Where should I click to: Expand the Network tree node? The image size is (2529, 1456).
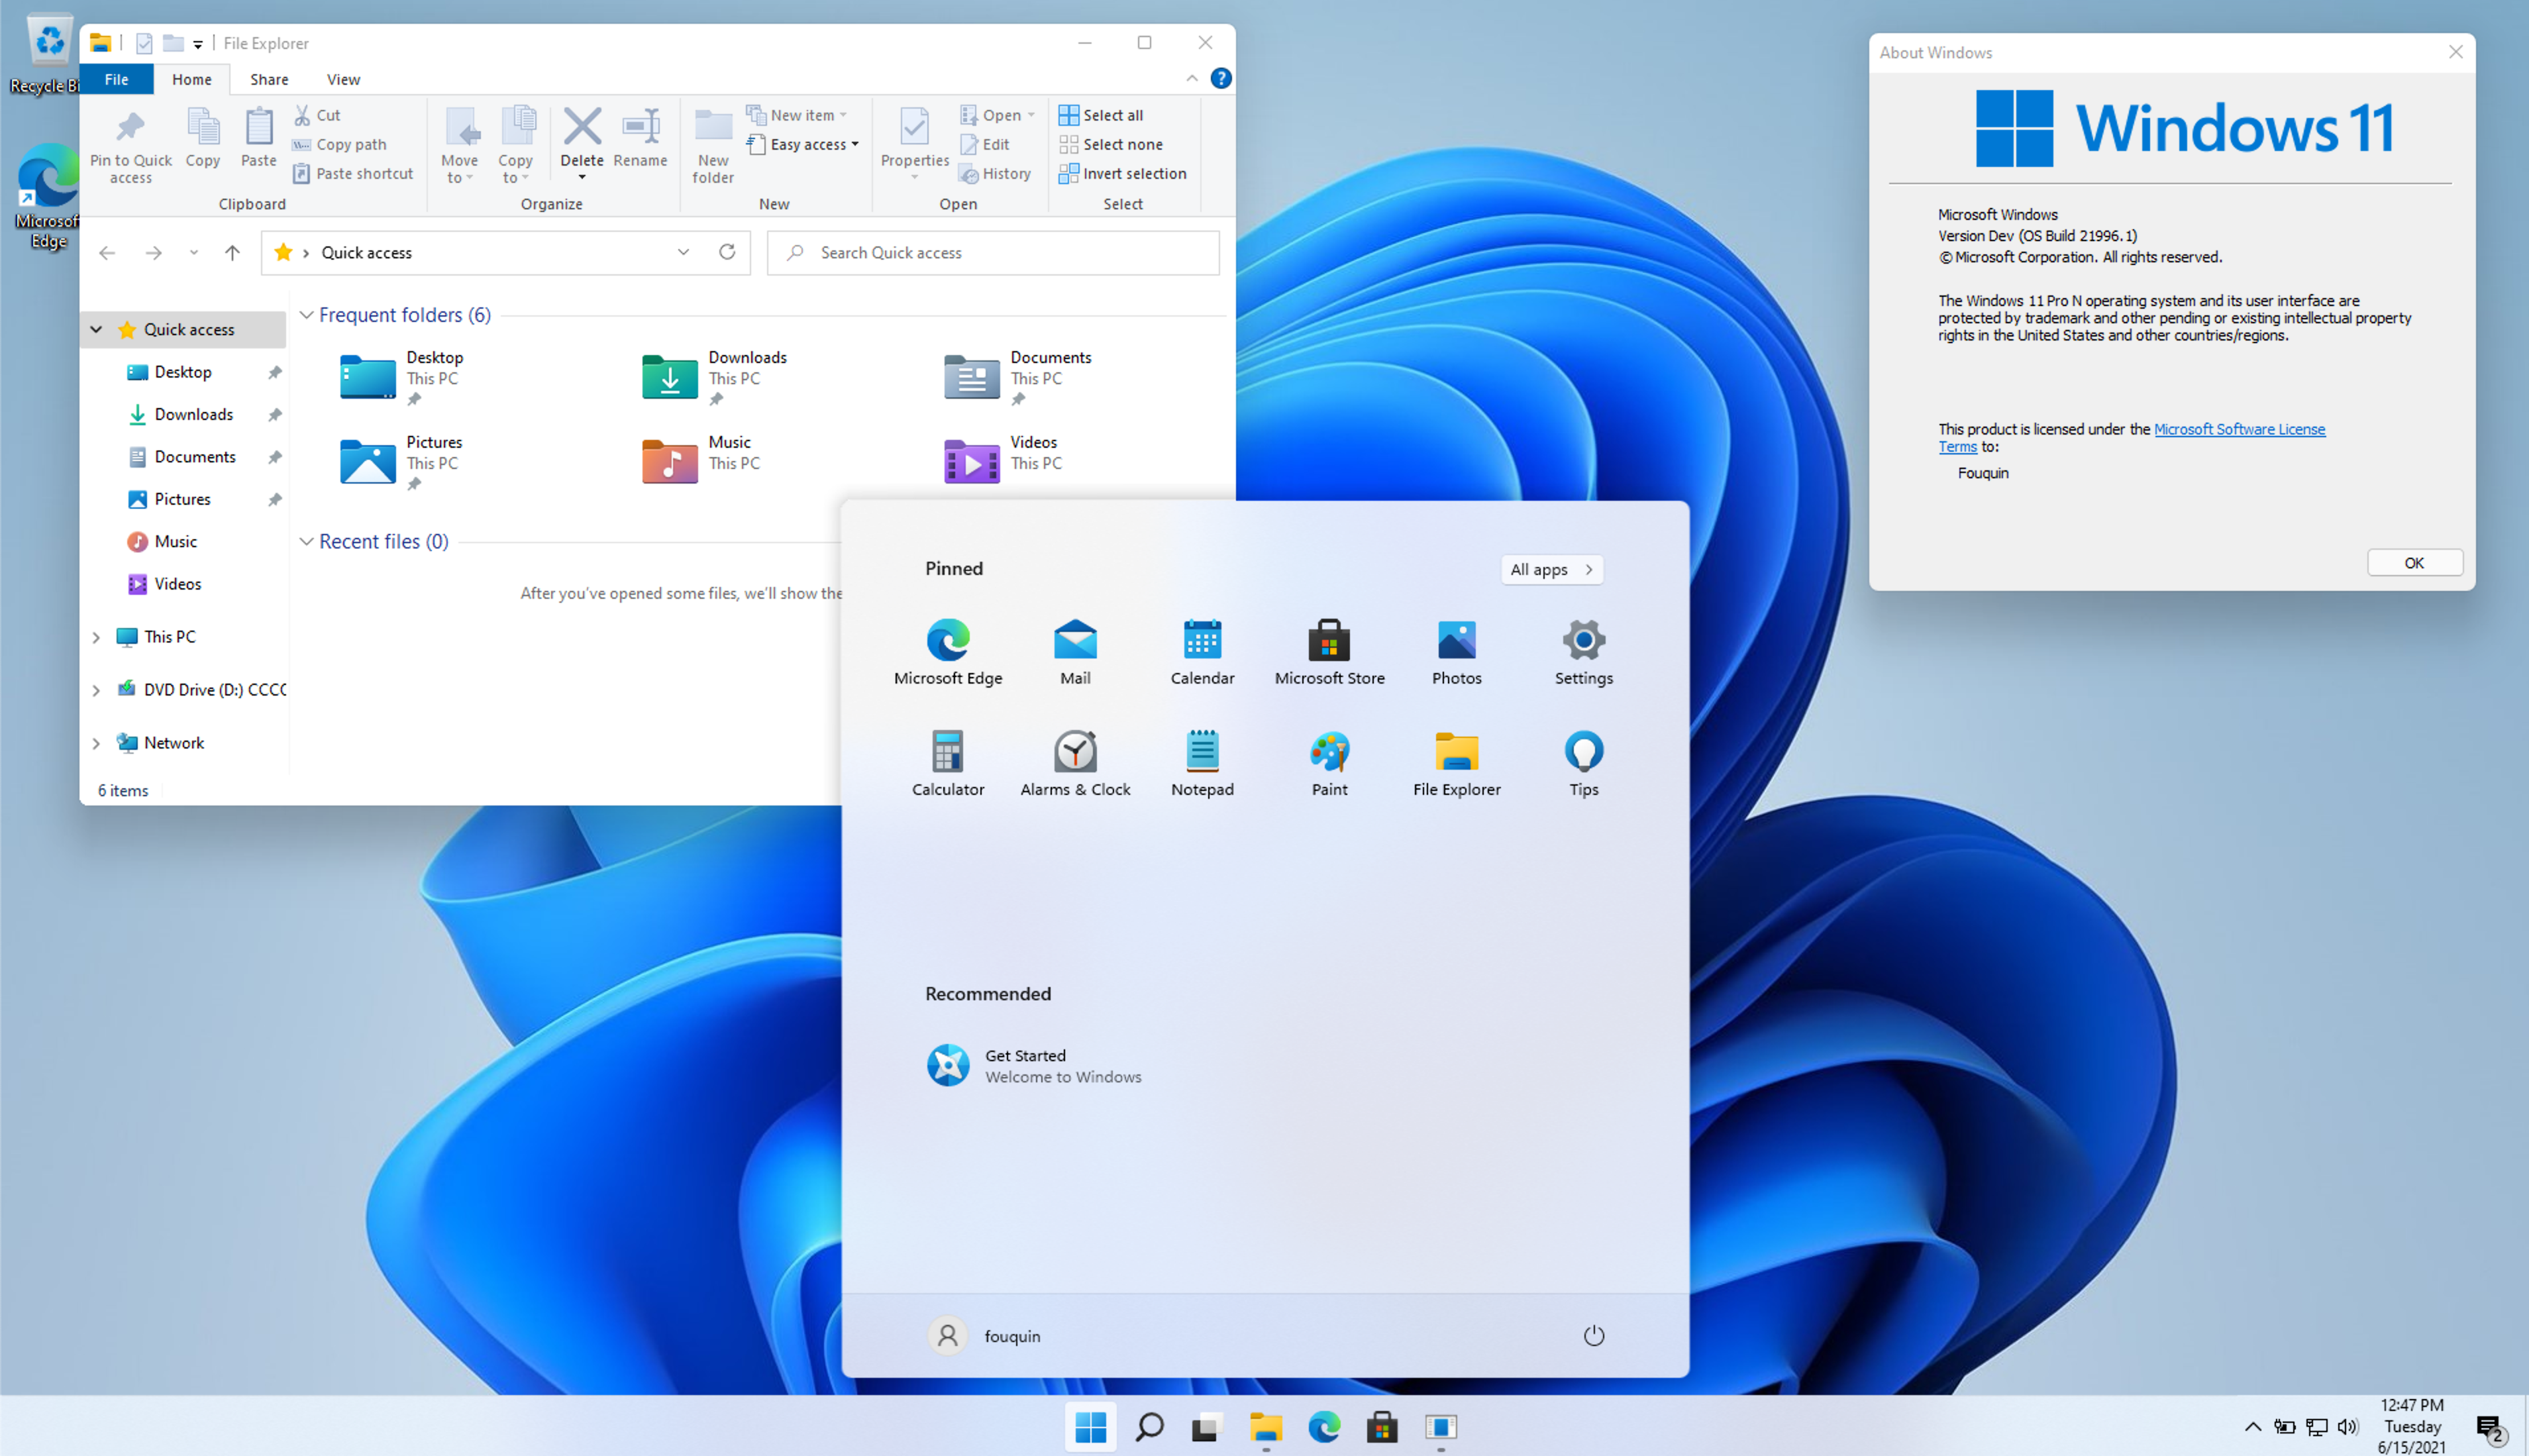(x=96, y=743)
